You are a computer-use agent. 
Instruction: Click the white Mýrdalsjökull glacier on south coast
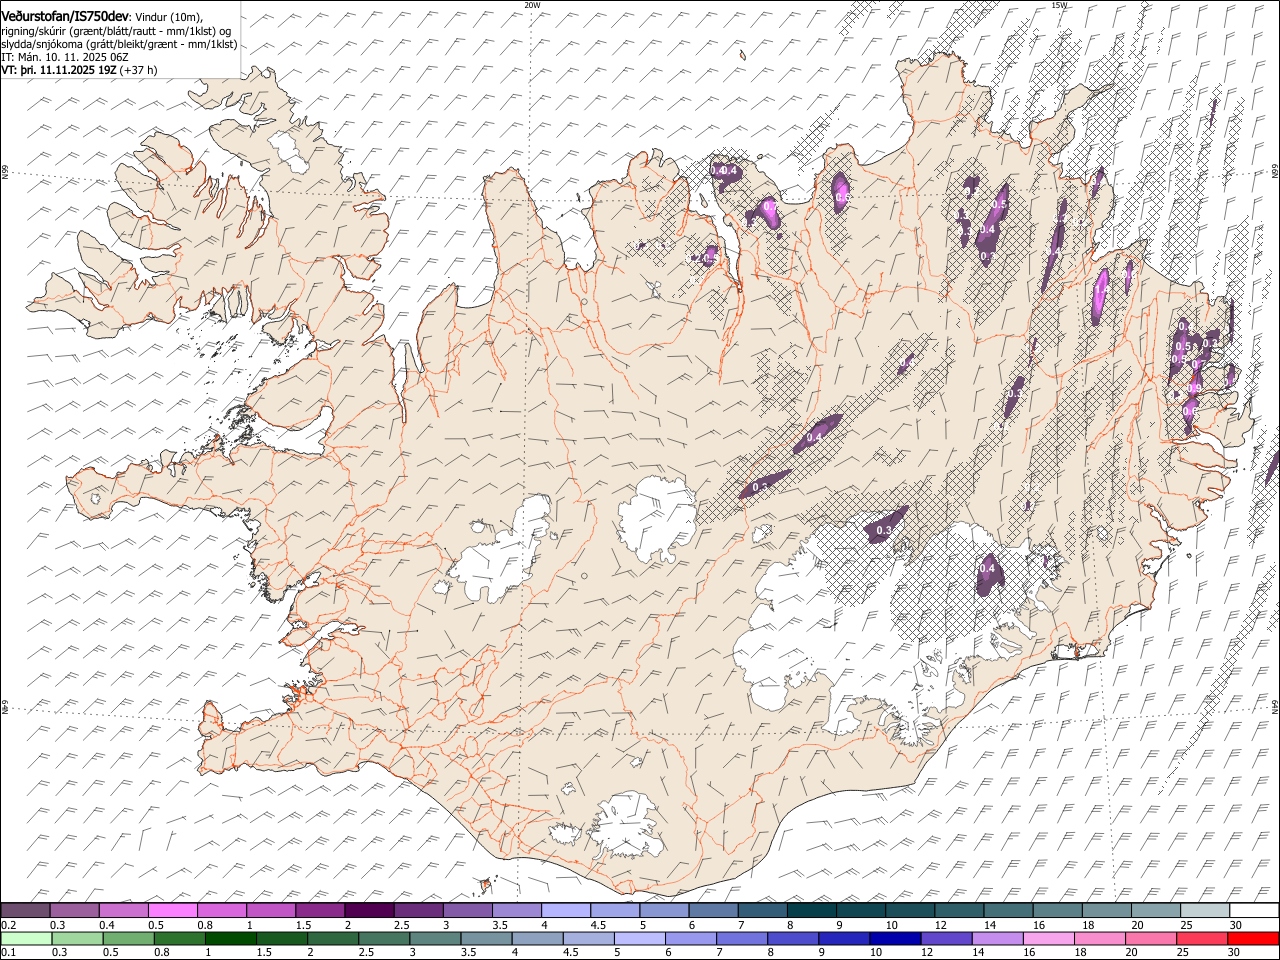[x=627, y=827]
